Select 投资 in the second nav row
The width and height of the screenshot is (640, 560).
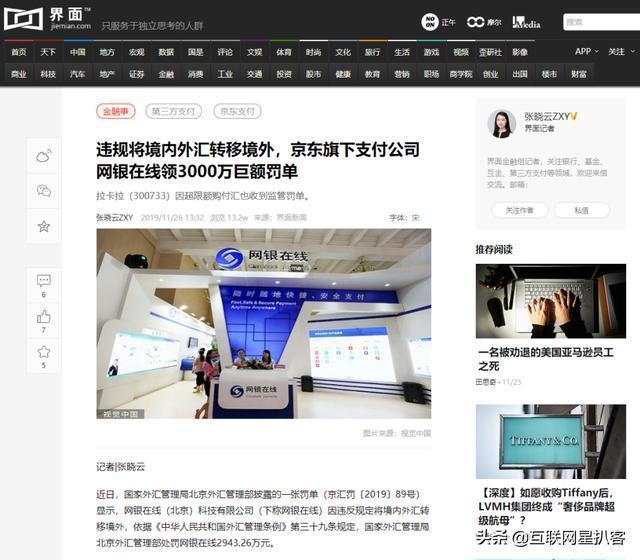pyautogui.click(x=284, y=74)
